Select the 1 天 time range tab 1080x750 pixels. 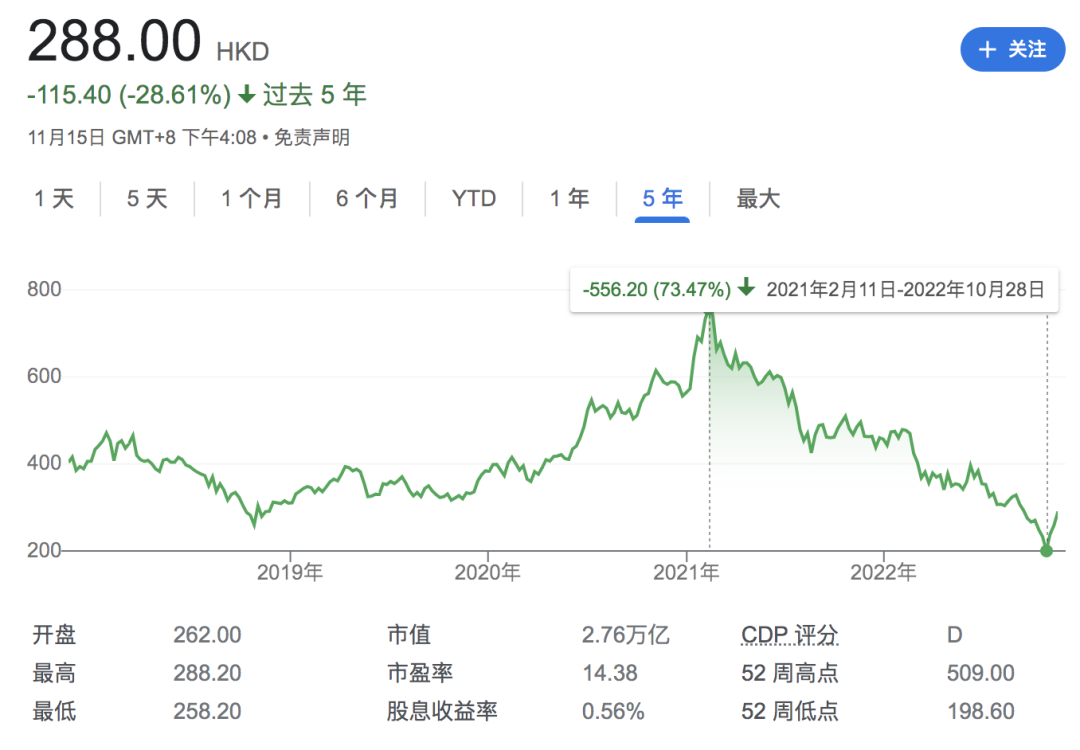click(54, 199)
